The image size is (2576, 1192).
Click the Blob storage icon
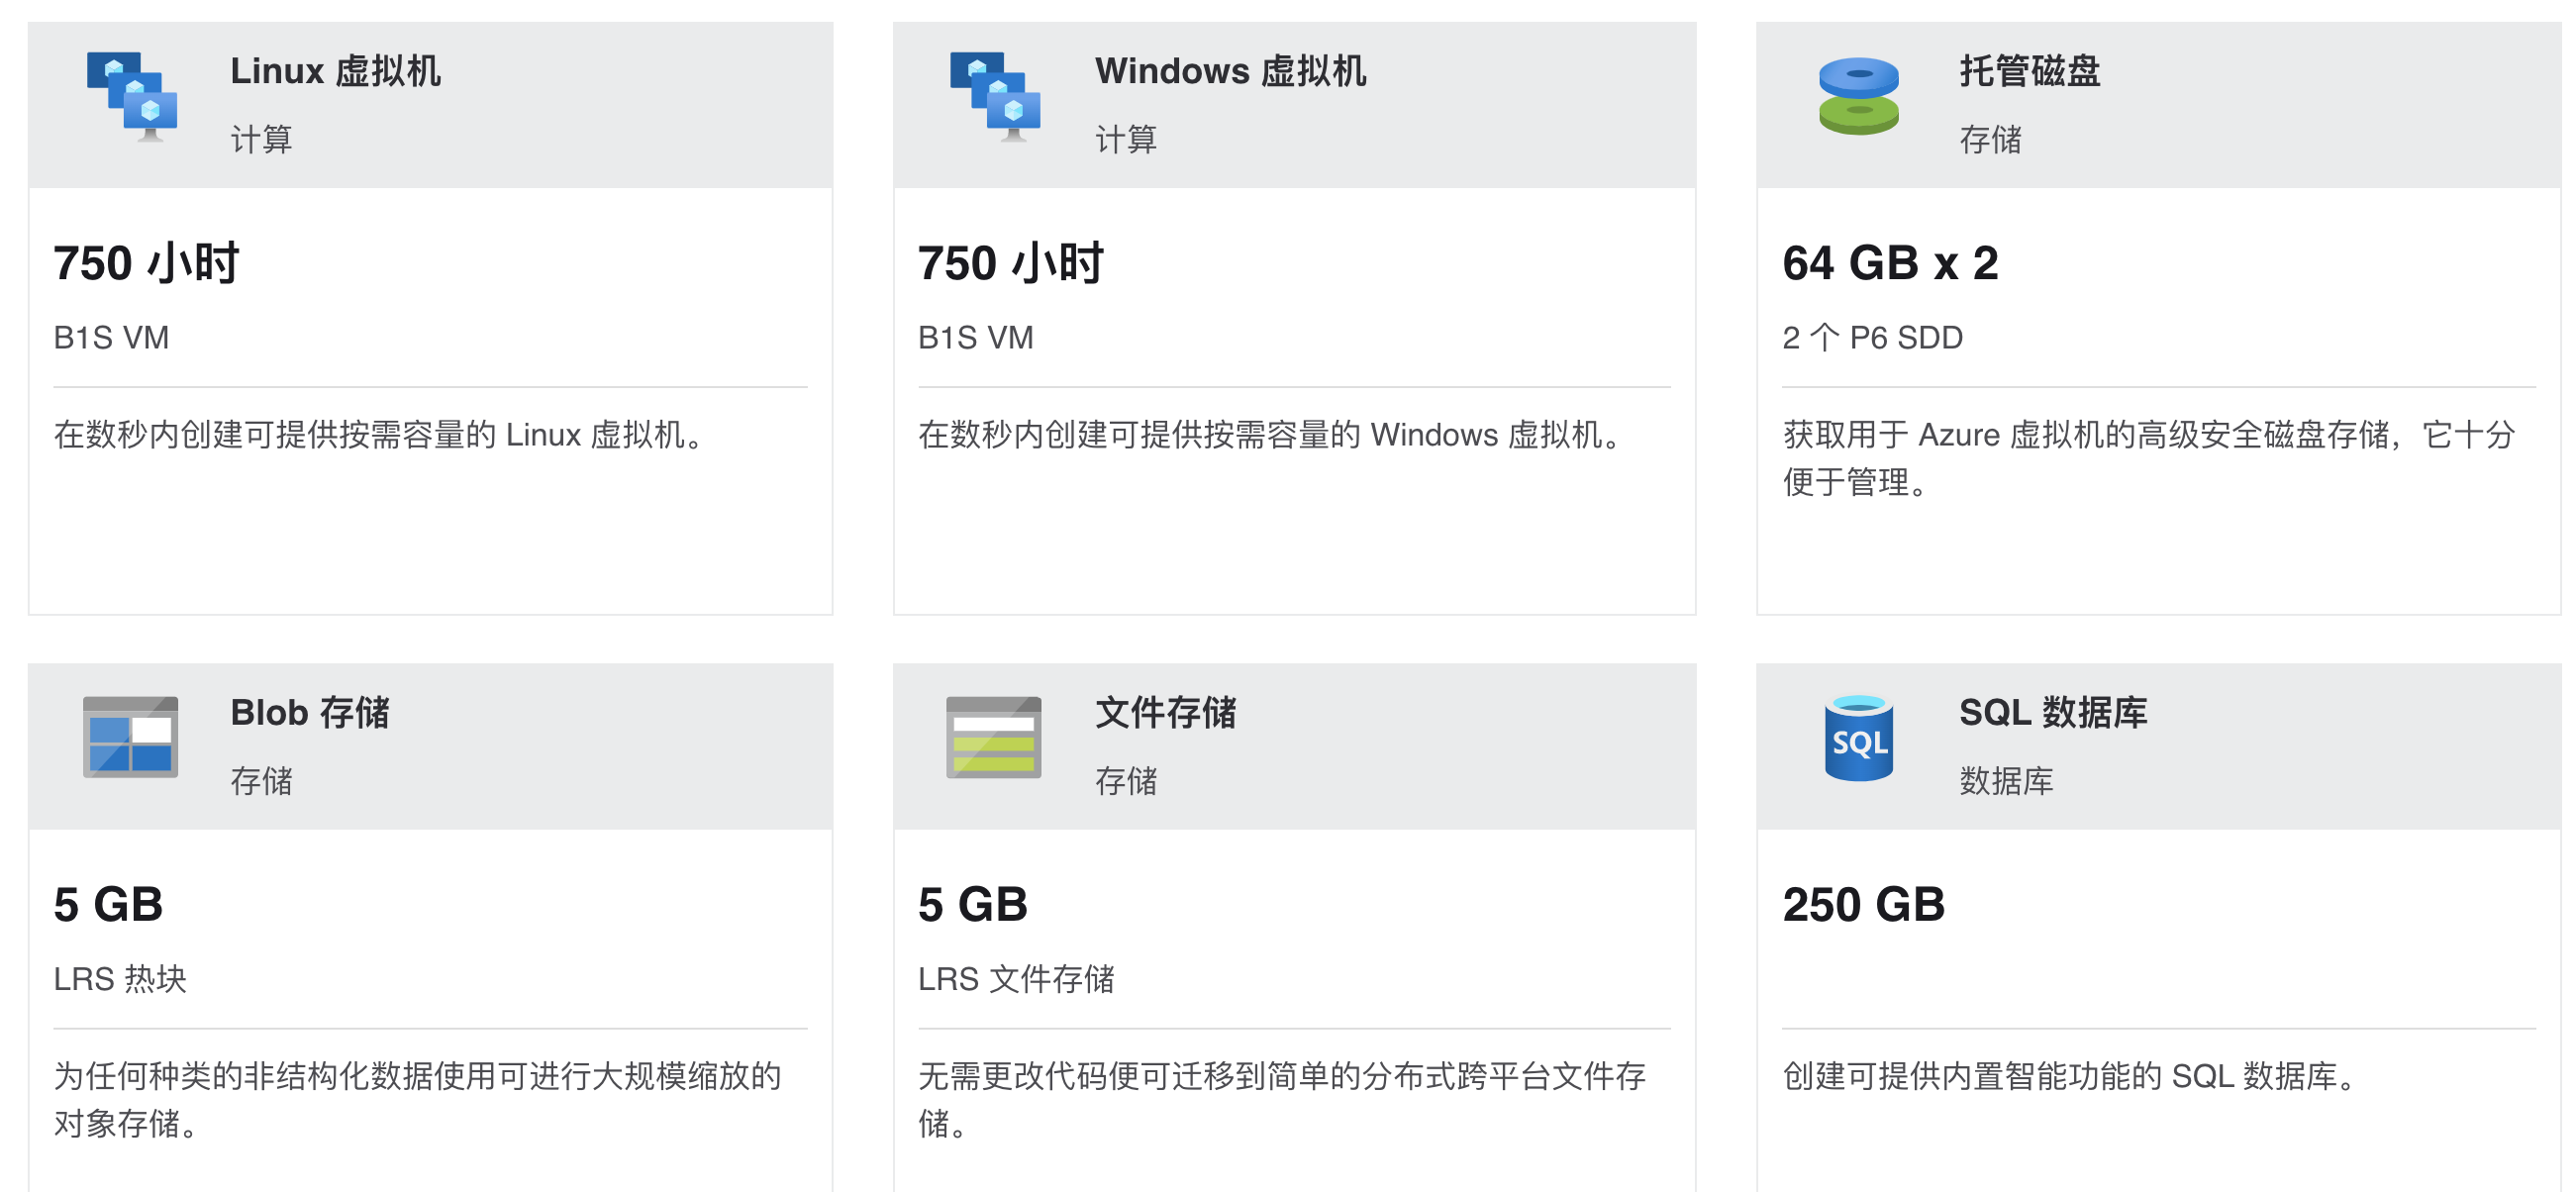pos(130,737)
